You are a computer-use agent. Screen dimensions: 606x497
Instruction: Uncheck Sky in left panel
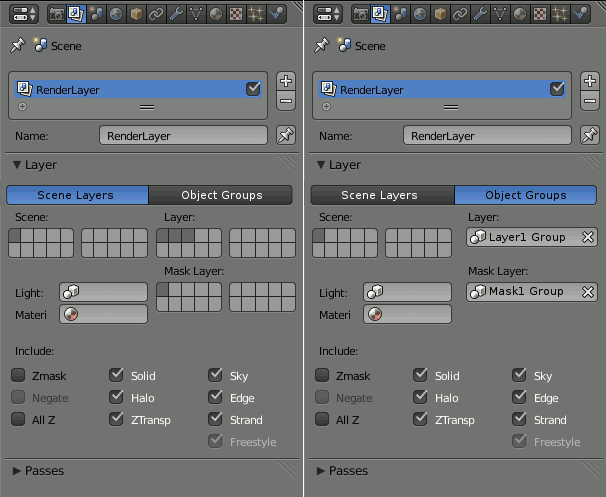pyautogui.click(x=215, y=375)
